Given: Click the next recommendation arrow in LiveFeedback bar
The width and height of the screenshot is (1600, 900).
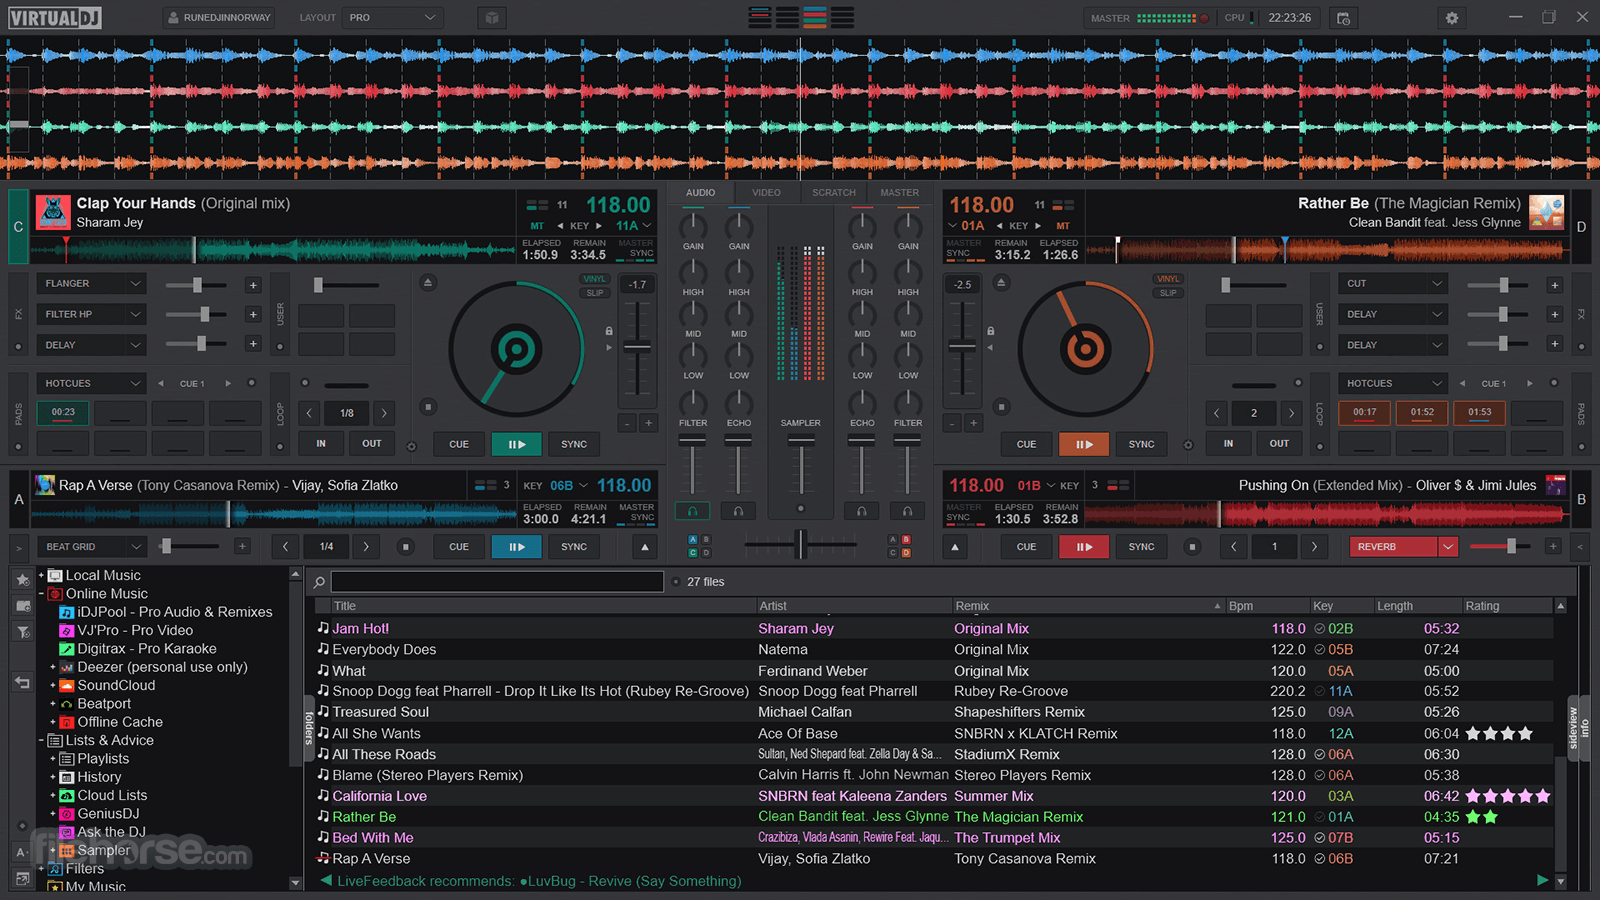Looking at the screenshot, I should coord(1542,880).
